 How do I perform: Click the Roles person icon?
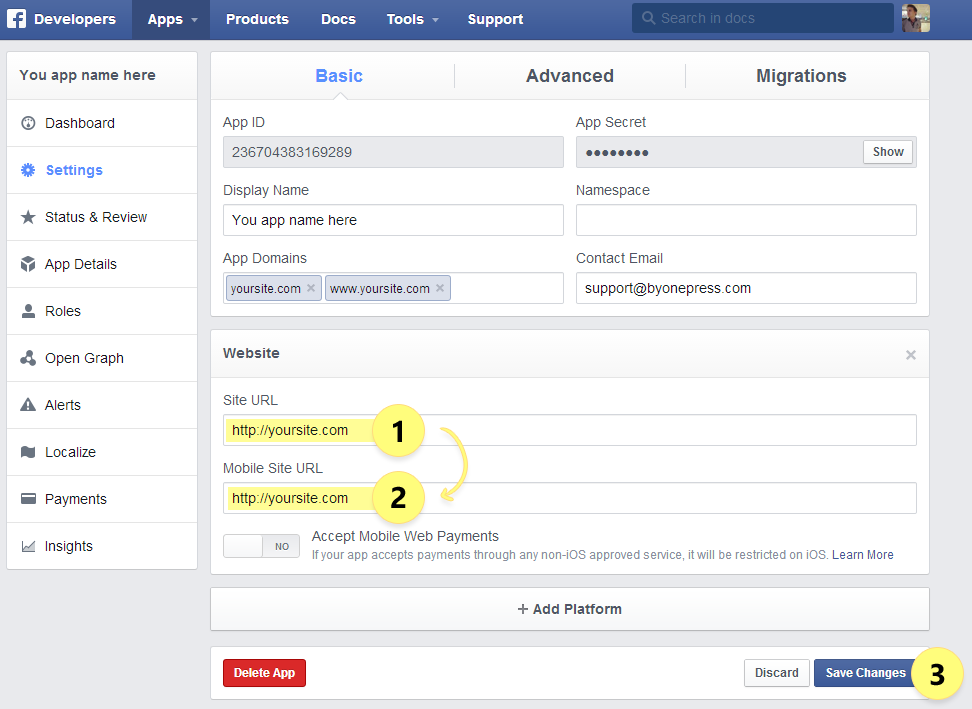tap(28, 311)
